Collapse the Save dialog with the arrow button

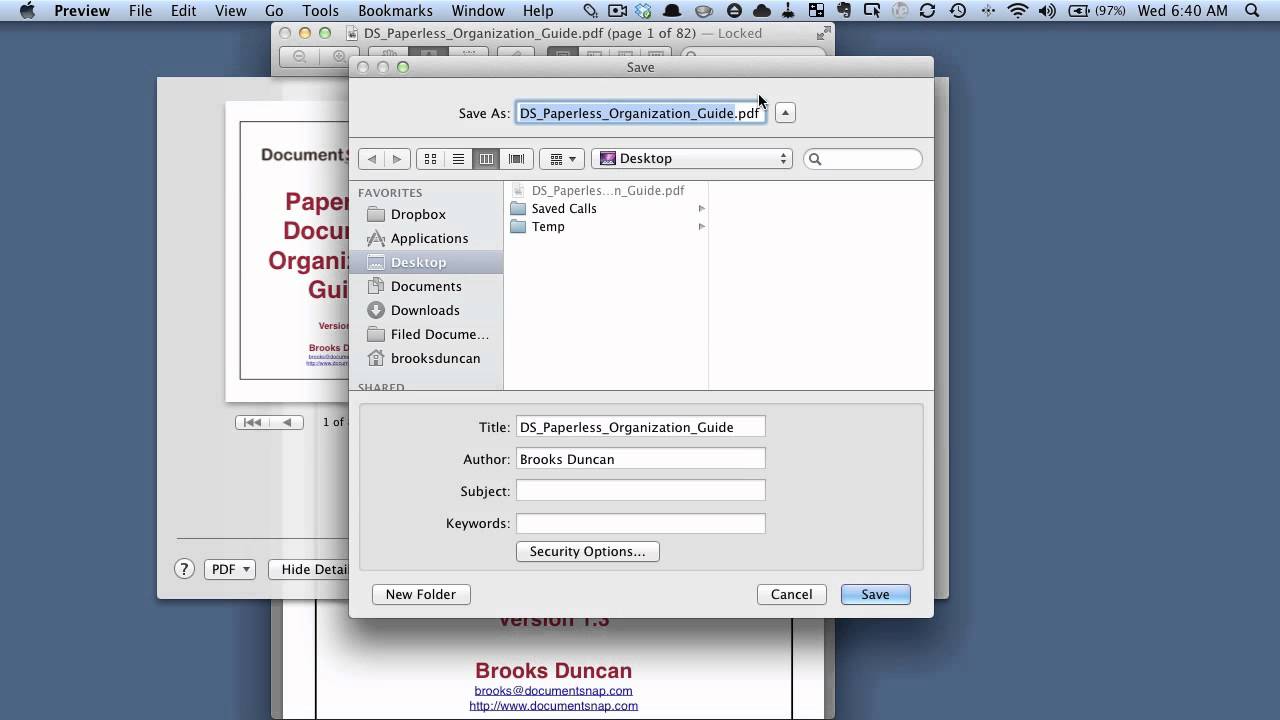click(785, 113)
